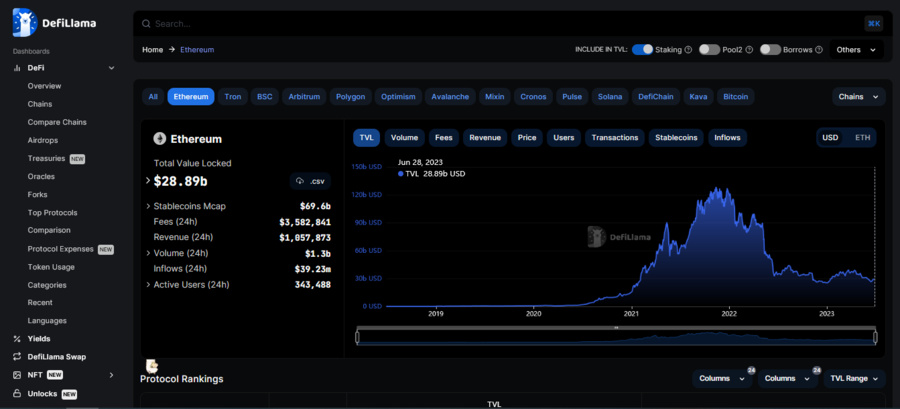Expand the NFT sidebar section arrow
Screen dimensions: 900x409
click(x=111, y=375)
